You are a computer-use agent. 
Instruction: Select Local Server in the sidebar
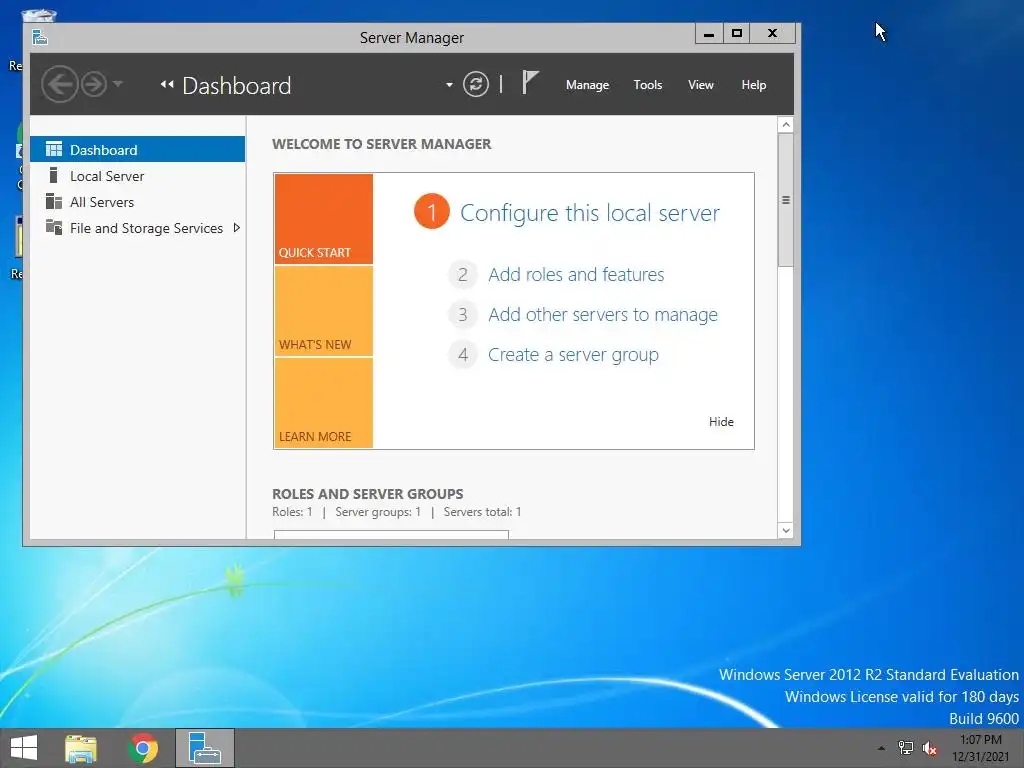point(138,176)
